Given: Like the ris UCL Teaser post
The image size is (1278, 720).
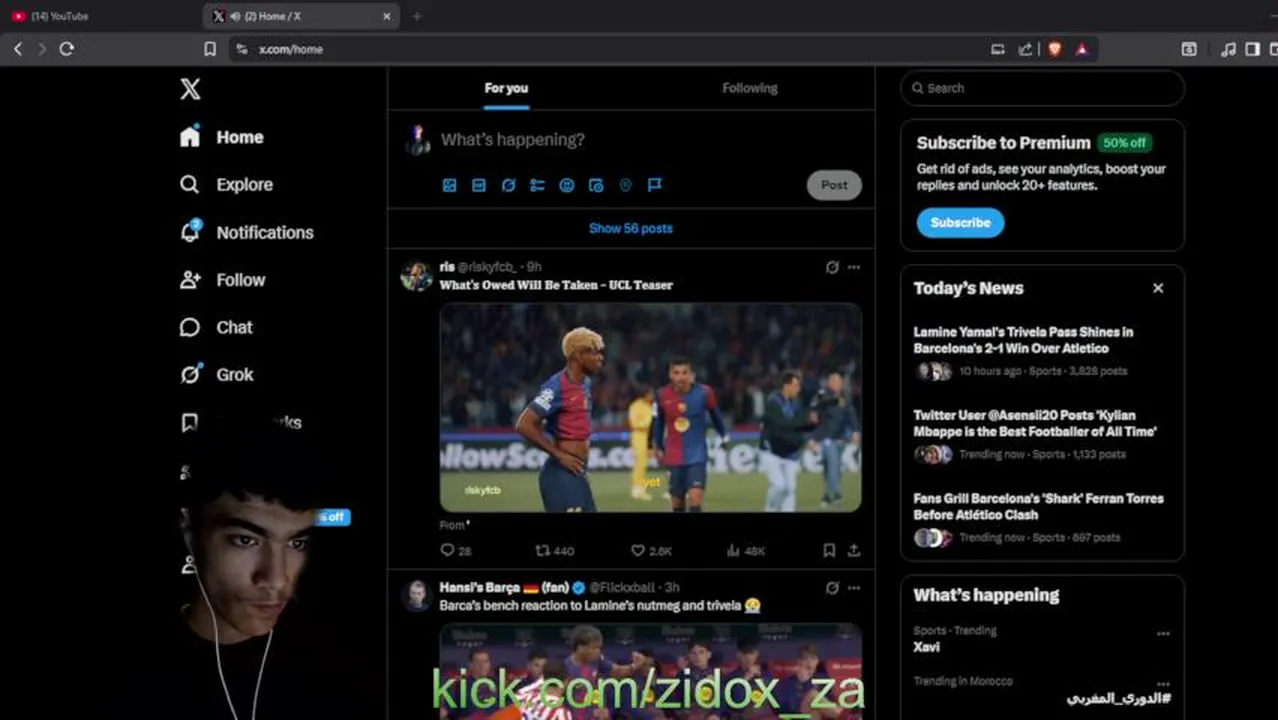Looking at the screenshot, I should click(651, 550).
